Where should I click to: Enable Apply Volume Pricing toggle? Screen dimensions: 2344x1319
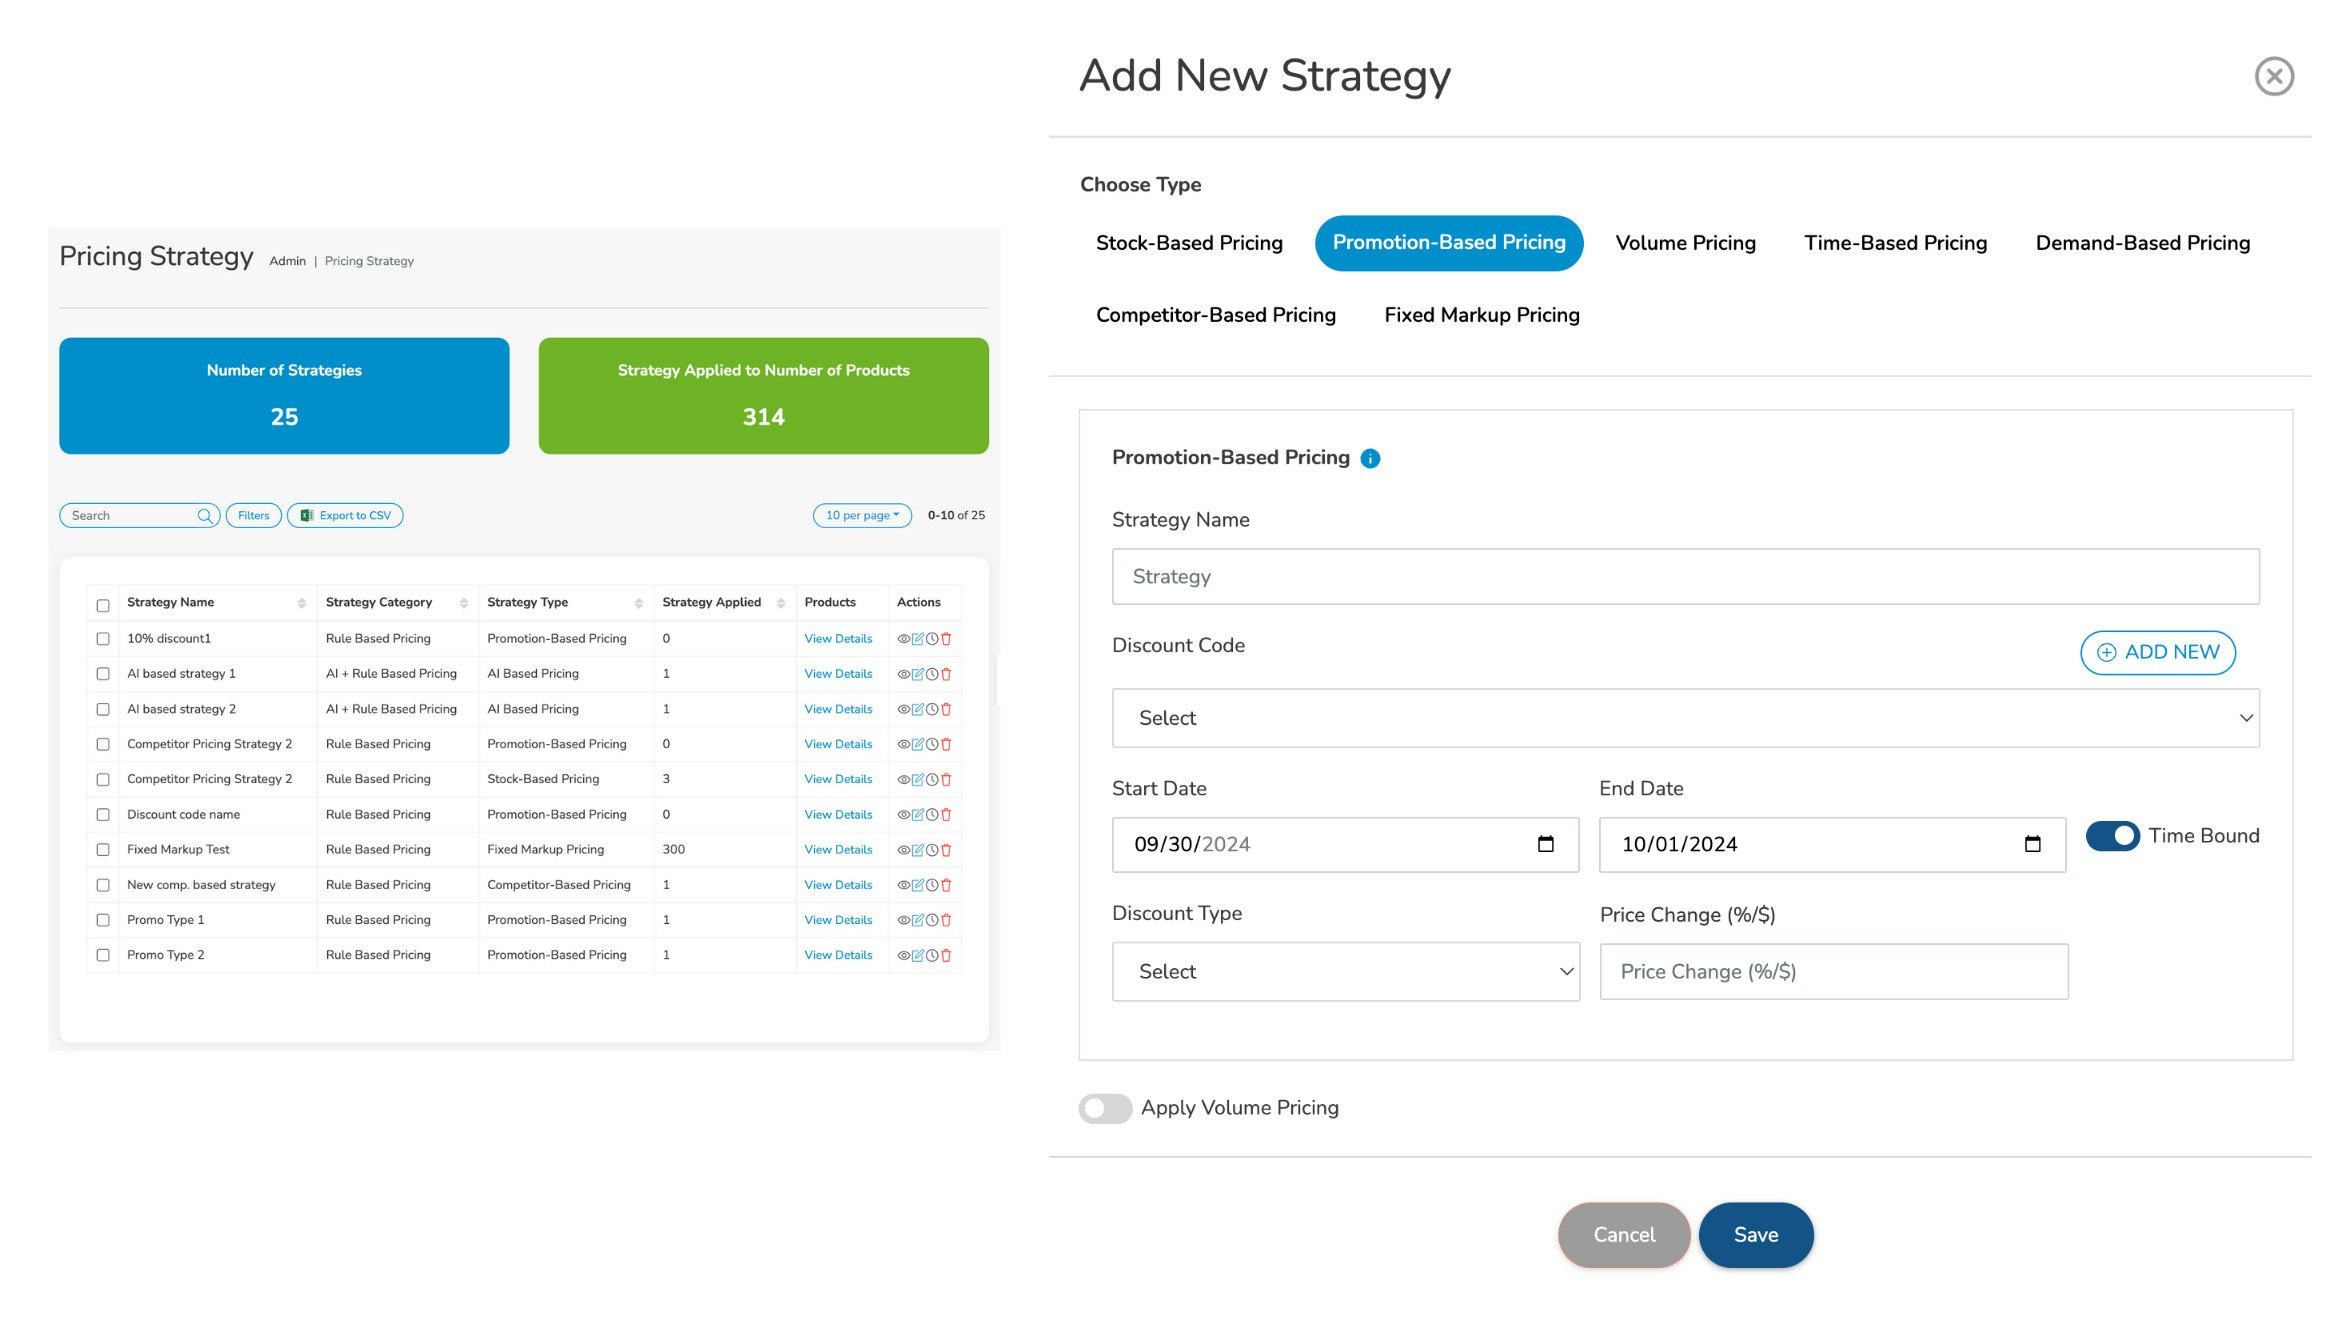pyautogui.click(x=1105, y=1108)
